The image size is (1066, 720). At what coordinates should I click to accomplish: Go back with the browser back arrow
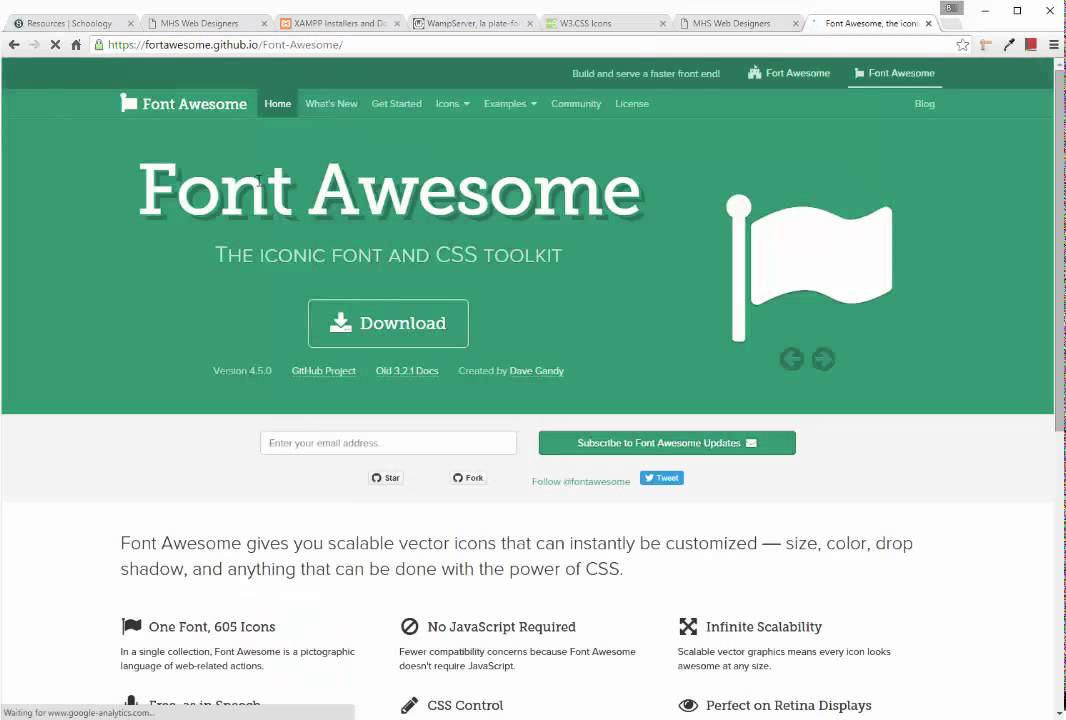point(14,45)
